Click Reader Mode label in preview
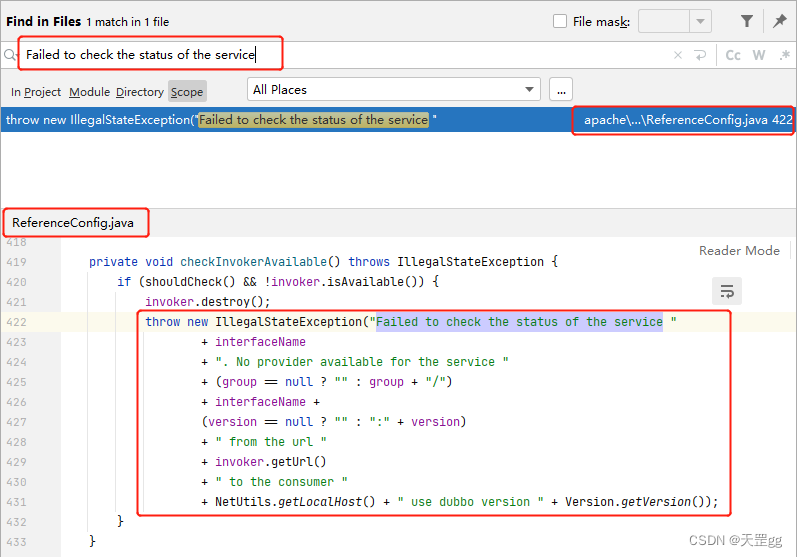The width and height of the screenshot is (797, 557). (x=739, y=251)
